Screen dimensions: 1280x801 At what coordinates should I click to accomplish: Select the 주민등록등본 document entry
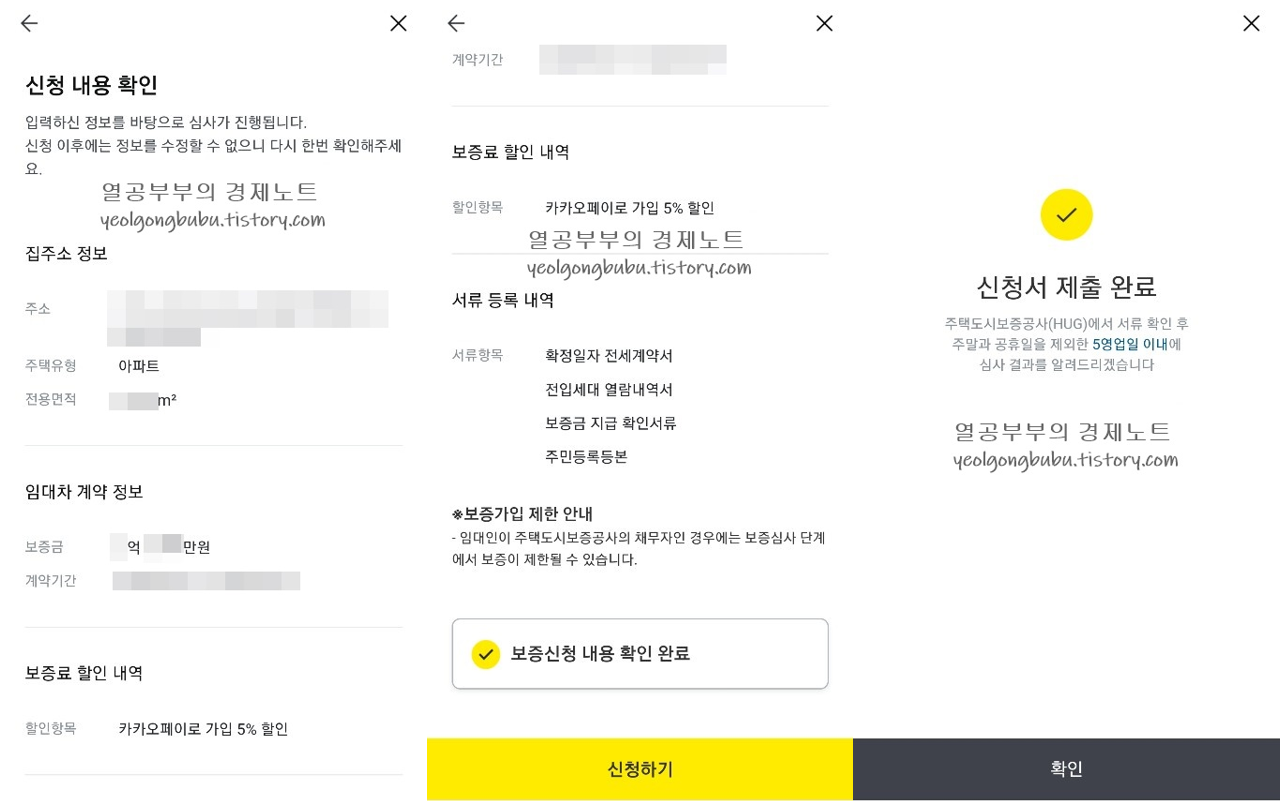(x=586, y=457)
